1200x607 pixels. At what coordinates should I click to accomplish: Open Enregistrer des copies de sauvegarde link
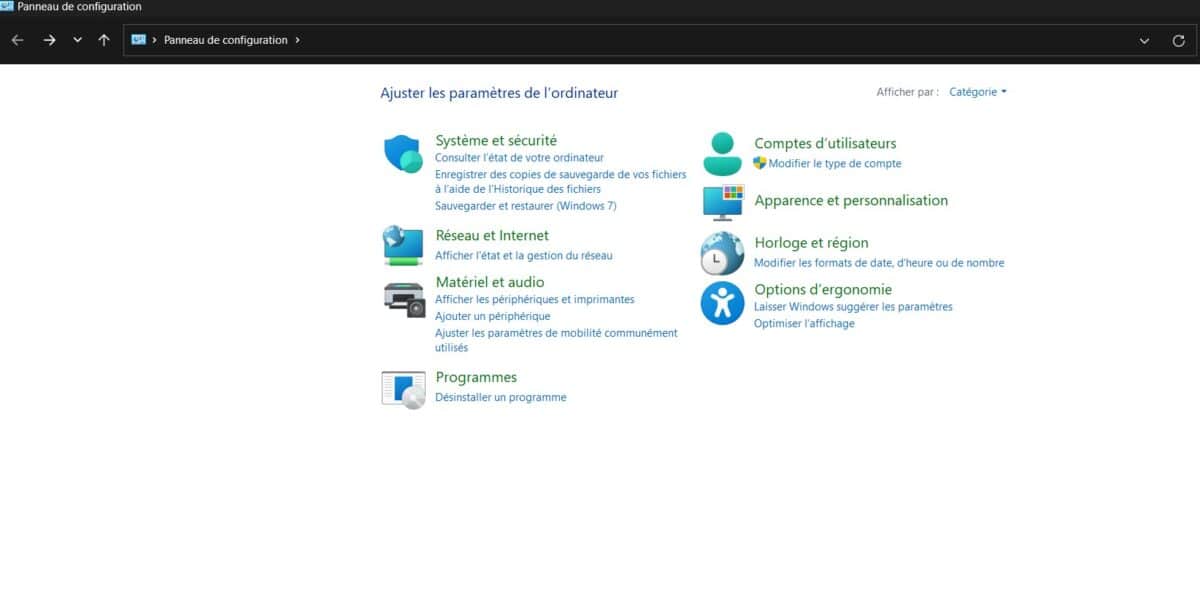[560, 181]
